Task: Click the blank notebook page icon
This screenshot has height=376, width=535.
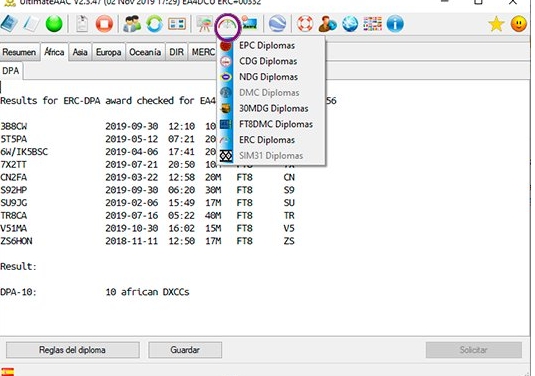Action: (31, 24)
